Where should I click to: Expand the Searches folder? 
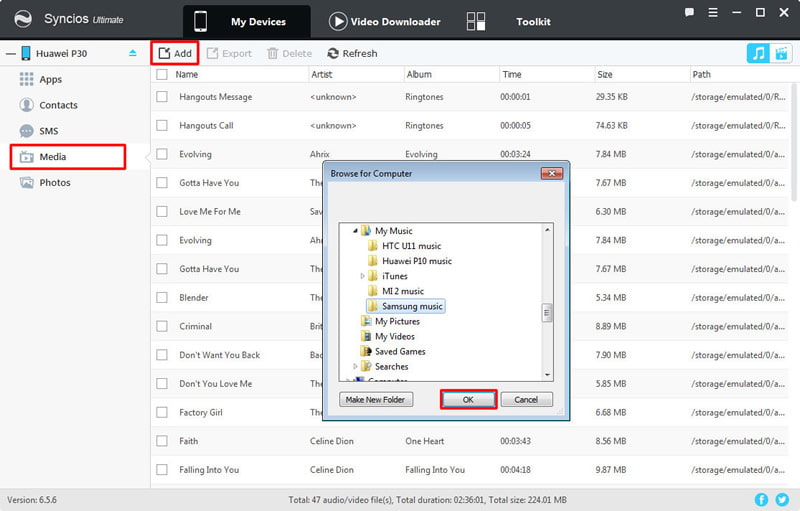(355, 367)
